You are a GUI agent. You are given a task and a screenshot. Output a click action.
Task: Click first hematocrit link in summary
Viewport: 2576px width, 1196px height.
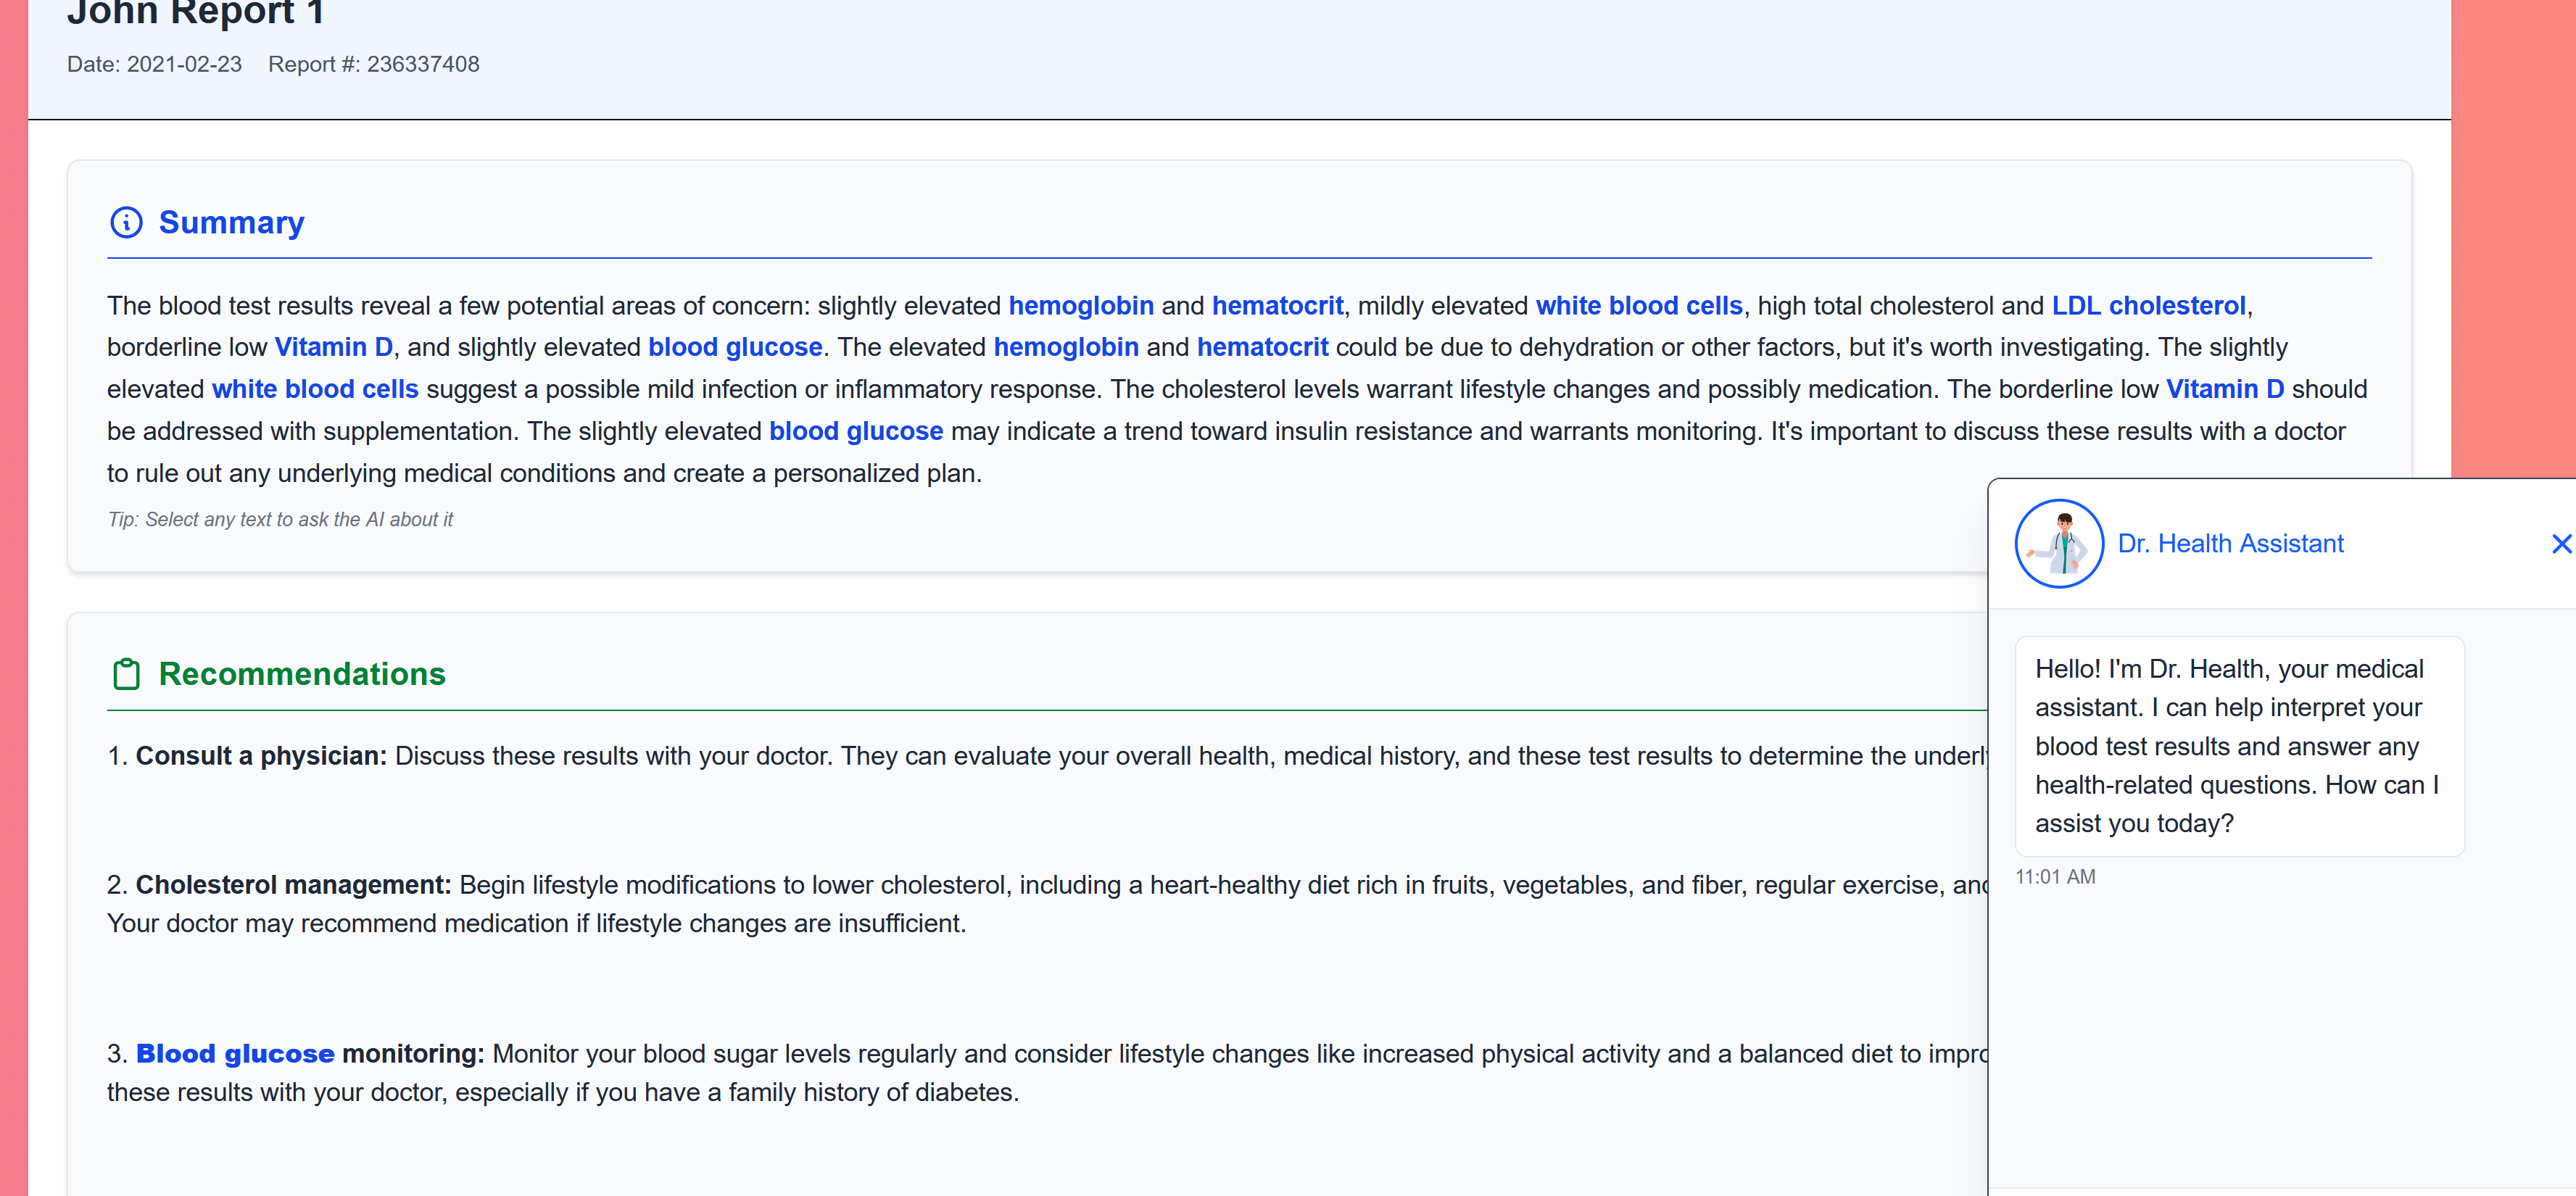(1277, 306)
